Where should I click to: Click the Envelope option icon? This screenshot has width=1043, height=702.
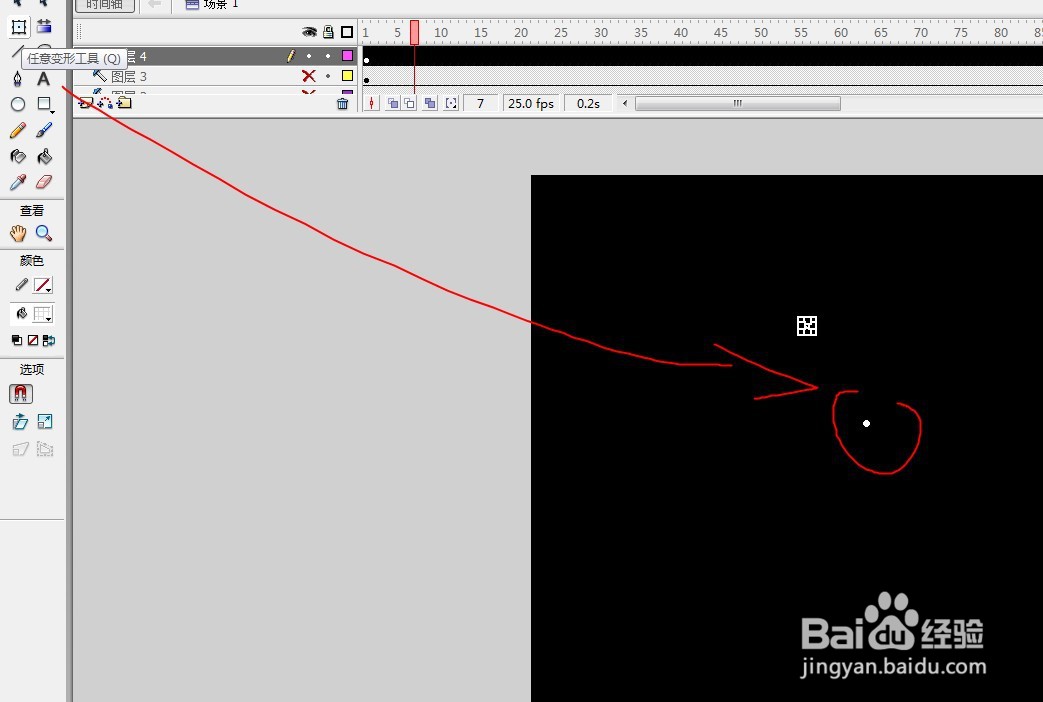(x=45, y=449)
